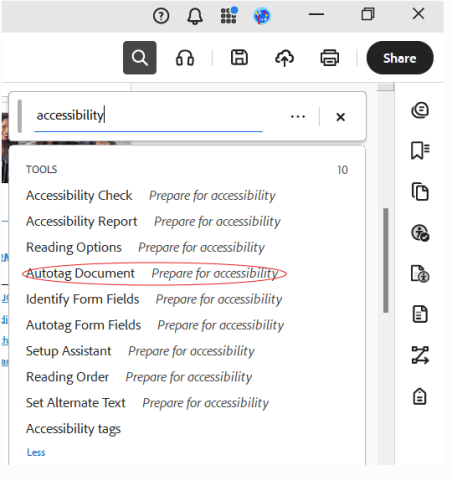452x480 pixels.
Task: Open the Accessibility Check sidebar icon
Action: (420, 232)
